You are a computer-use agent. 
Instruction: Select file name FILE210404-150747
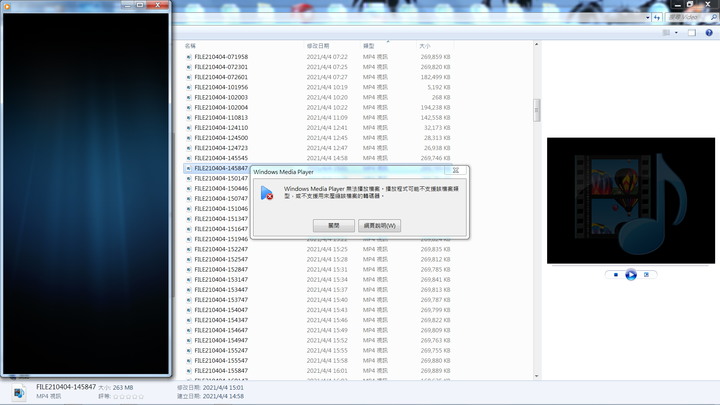pos(221,198)
